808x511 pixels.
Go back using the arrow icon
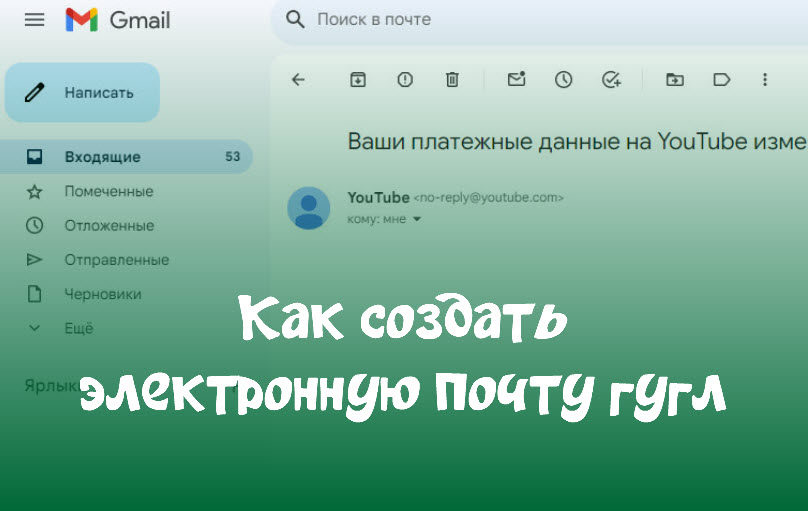pyautogui.click(x=298, y=80)
